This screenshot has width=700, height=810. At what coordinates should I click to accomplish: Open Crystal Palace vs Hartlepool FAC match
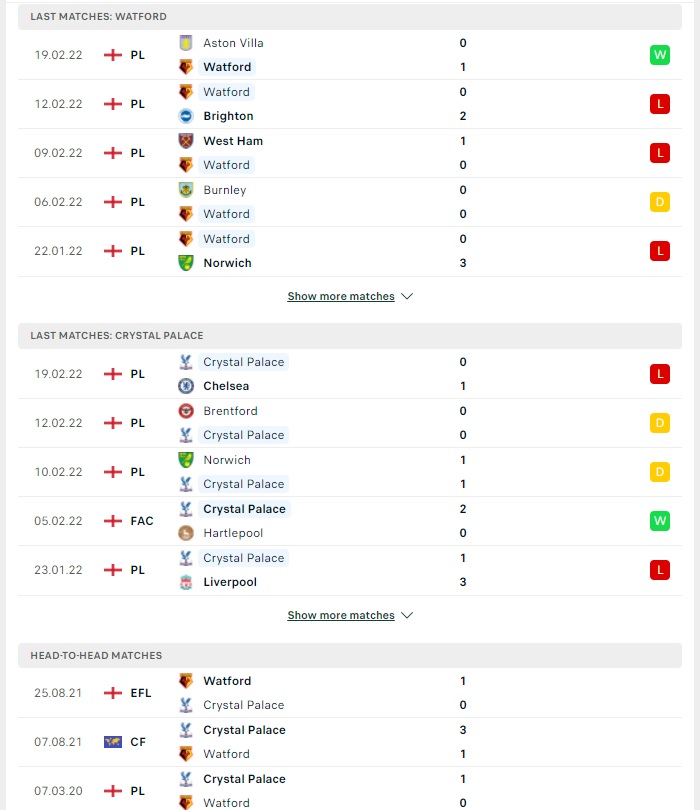(350, 521)
